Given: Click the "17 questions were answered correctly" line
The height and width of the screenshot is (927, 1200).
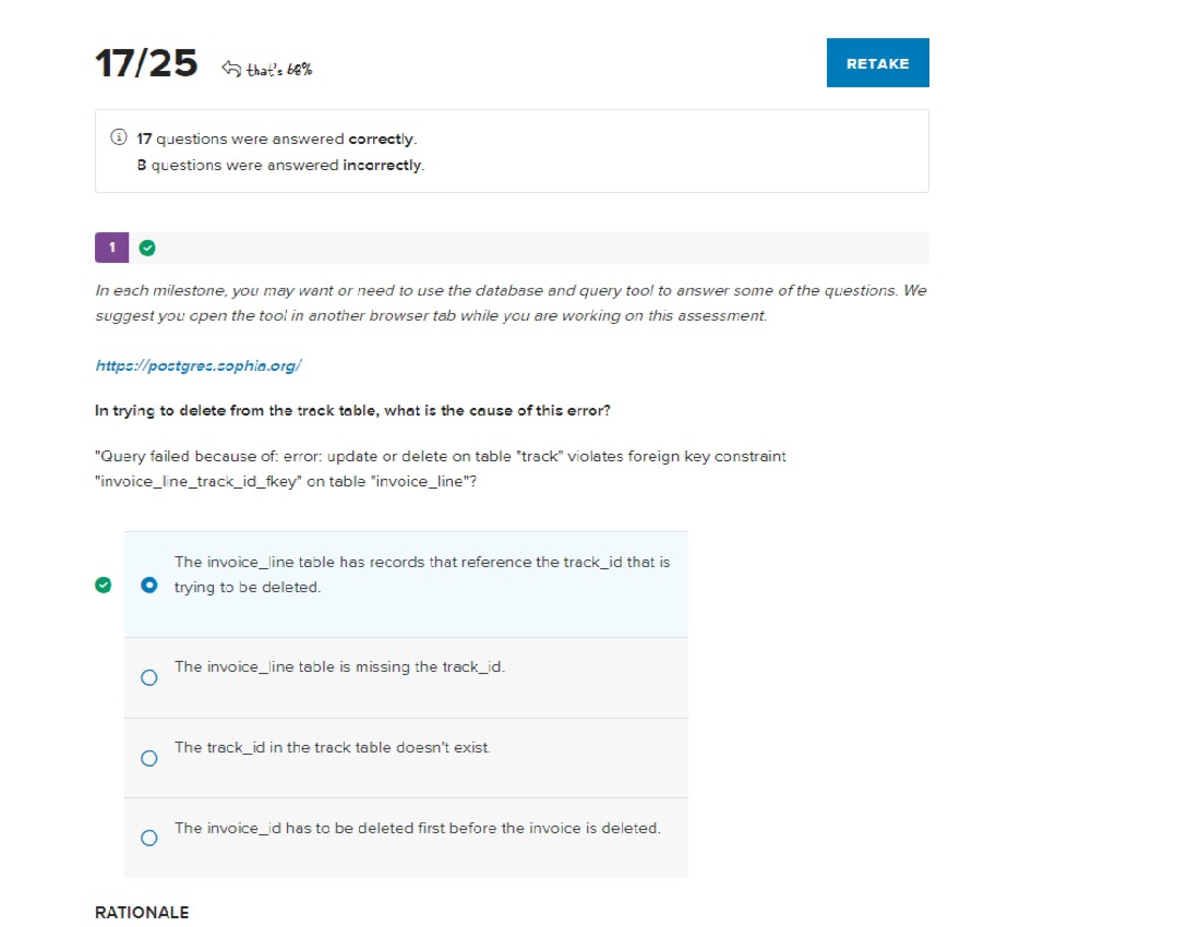Looking at the screenshot, I should (x=276, y=139).
